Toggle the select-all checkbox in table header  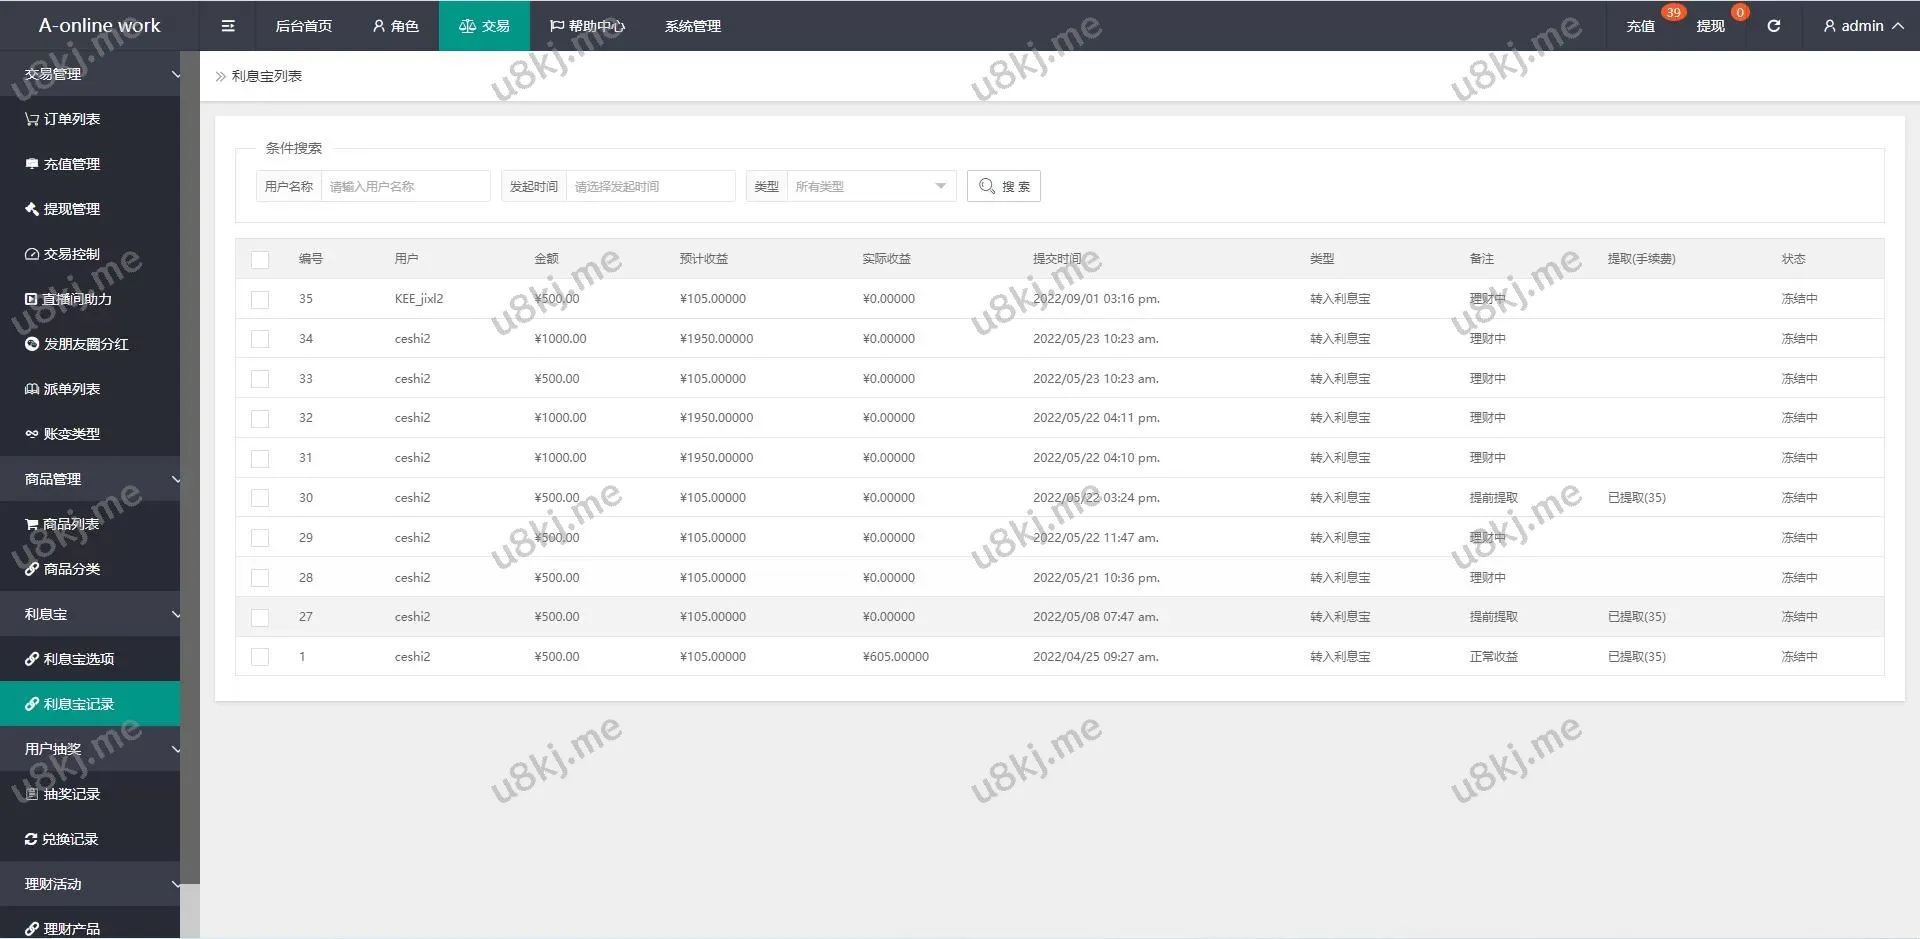pyautogui.click(x=260, y=260)
